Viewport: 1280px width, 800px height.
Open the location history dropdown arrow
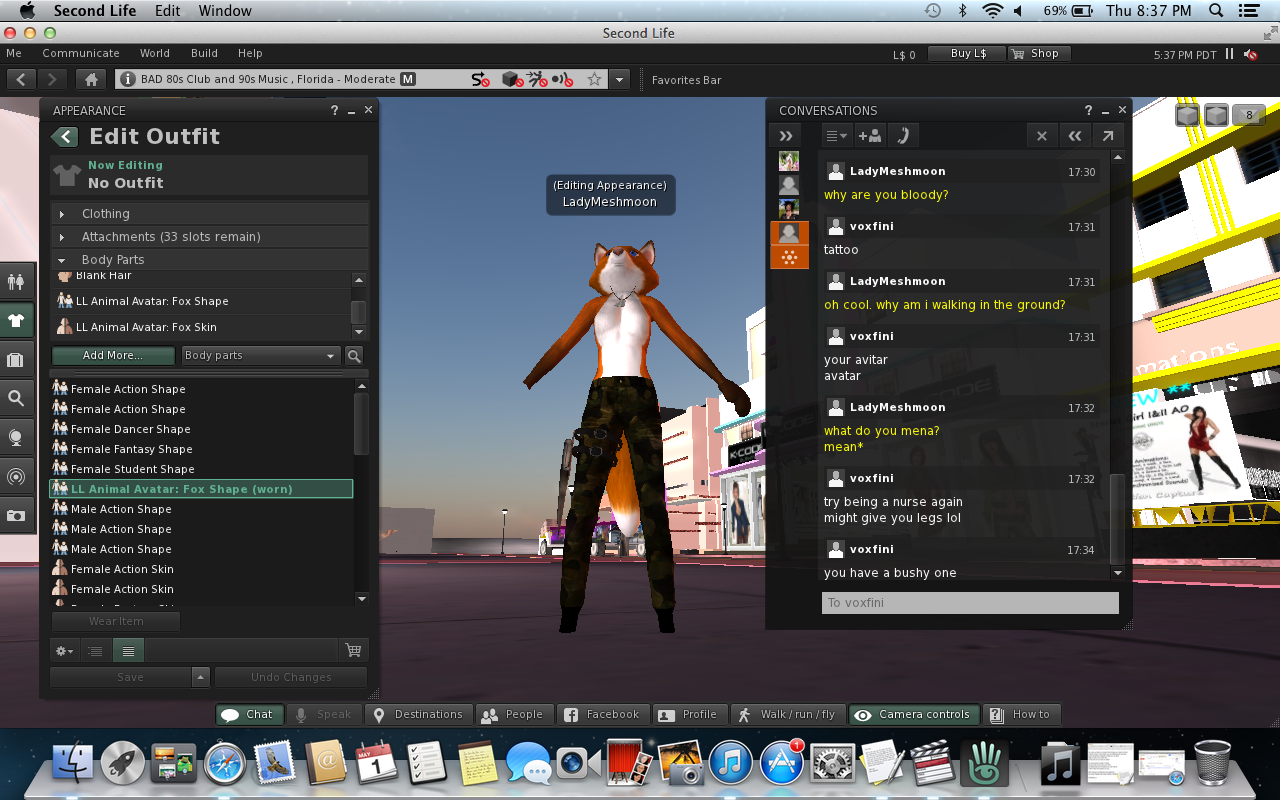[620, 79]
